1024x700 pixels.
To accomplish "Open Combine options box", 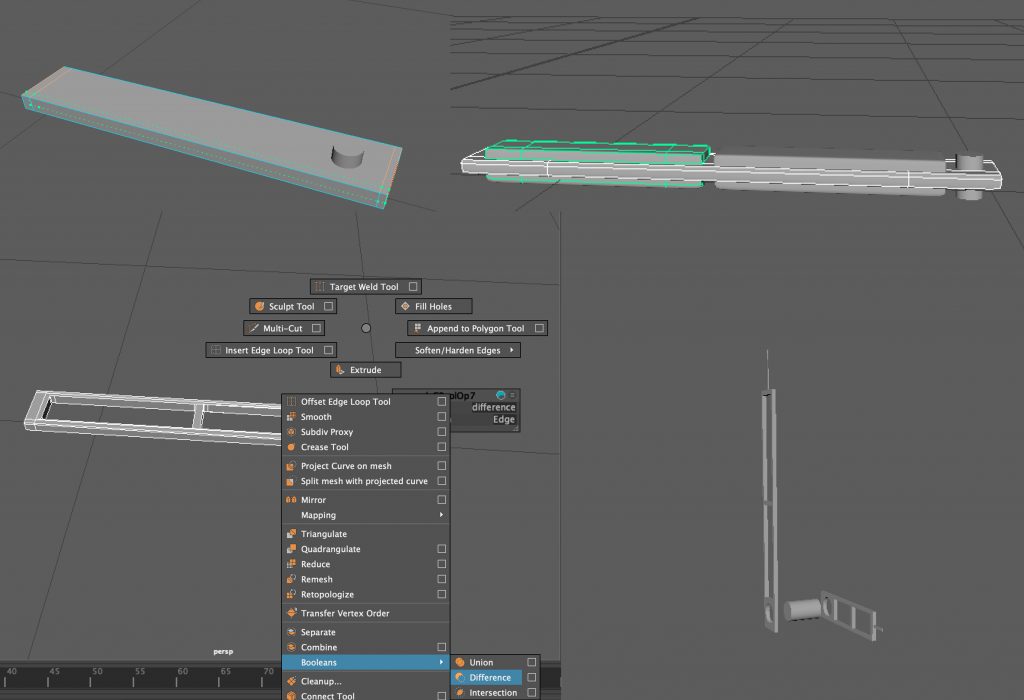I will (x=441, y=647).
